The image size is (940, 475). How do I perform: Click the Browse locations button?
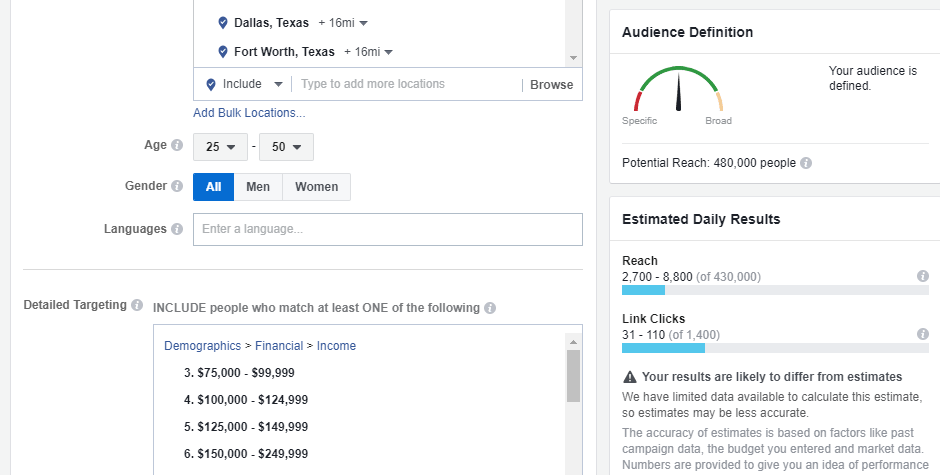[x=551, y=85]
